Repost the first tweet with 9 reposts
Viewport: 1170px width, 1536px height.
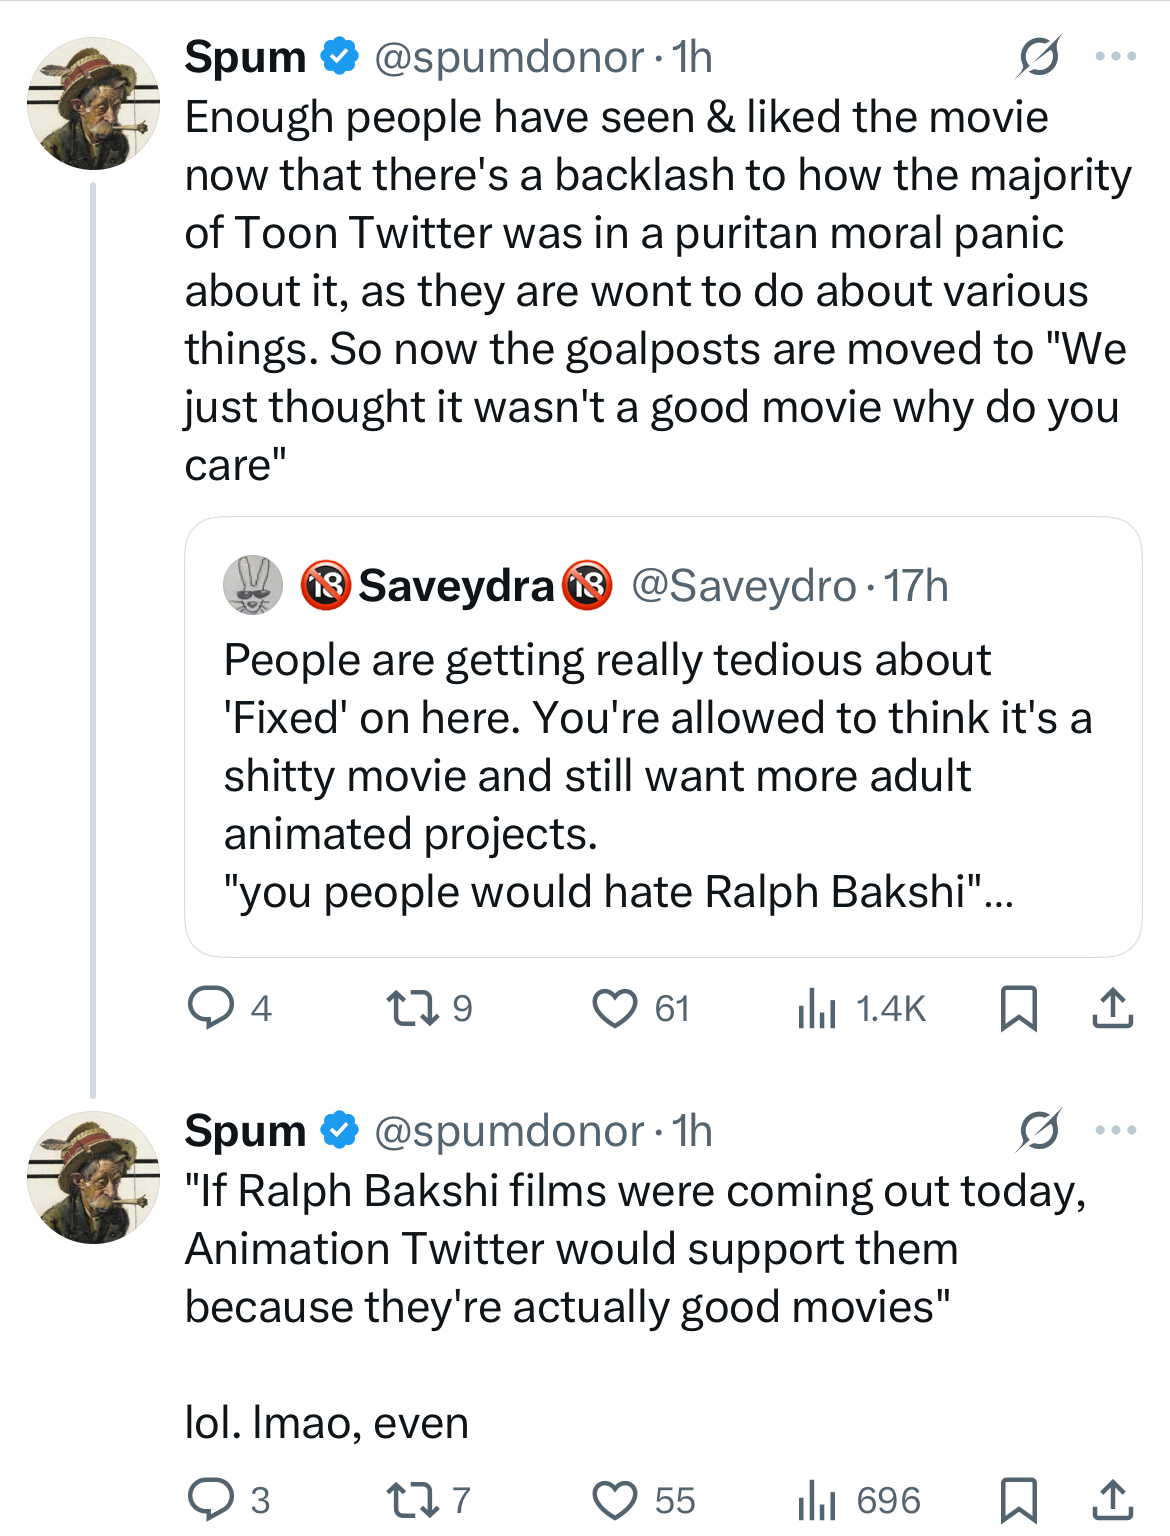point(413,1008)
